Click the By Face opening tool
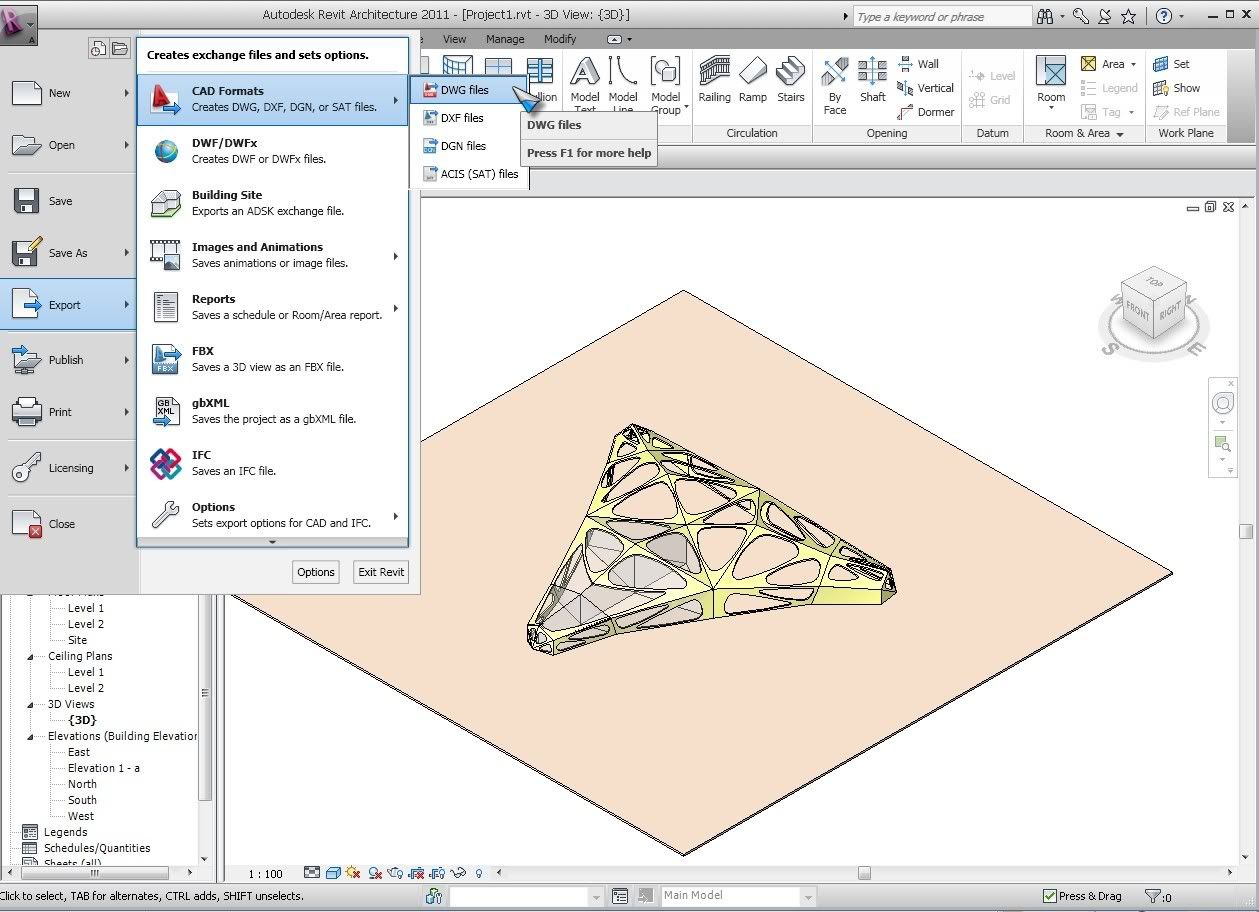The image size is (1259, 912). pyautogui.click(x=835, y=86)
